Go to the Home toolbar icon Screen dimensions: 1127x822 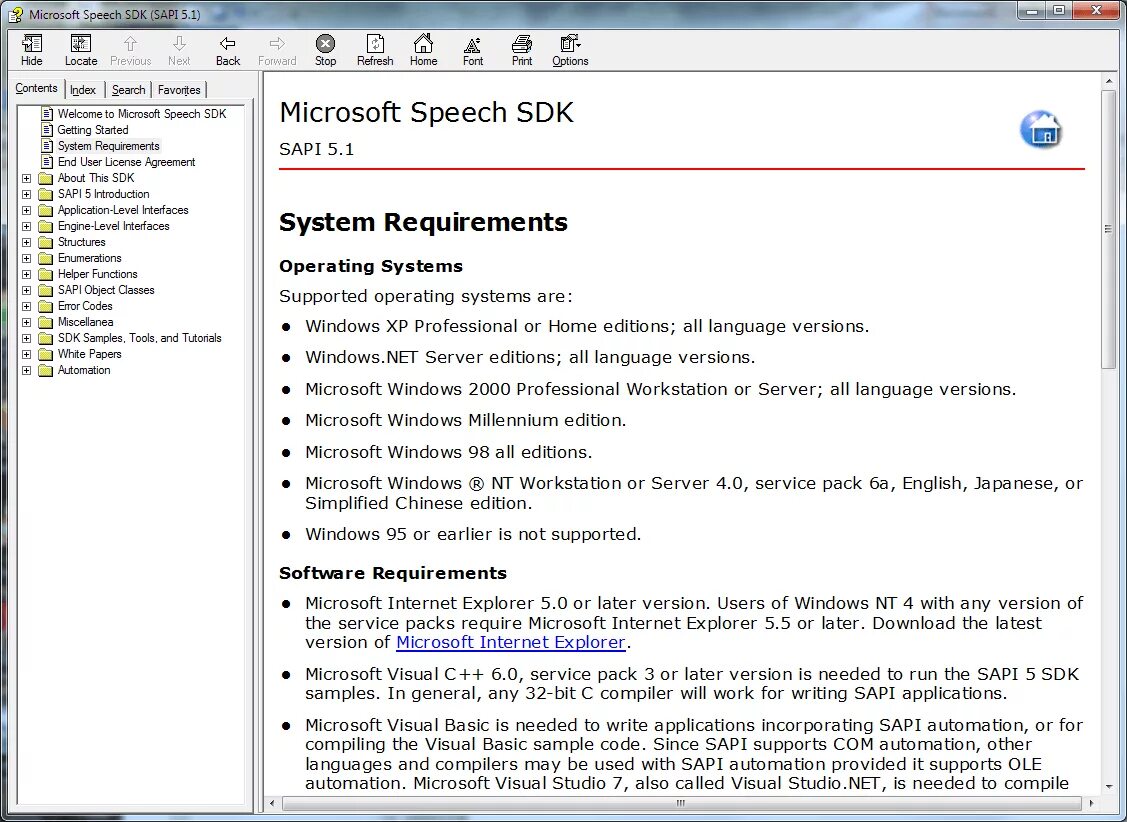[423, 50]
